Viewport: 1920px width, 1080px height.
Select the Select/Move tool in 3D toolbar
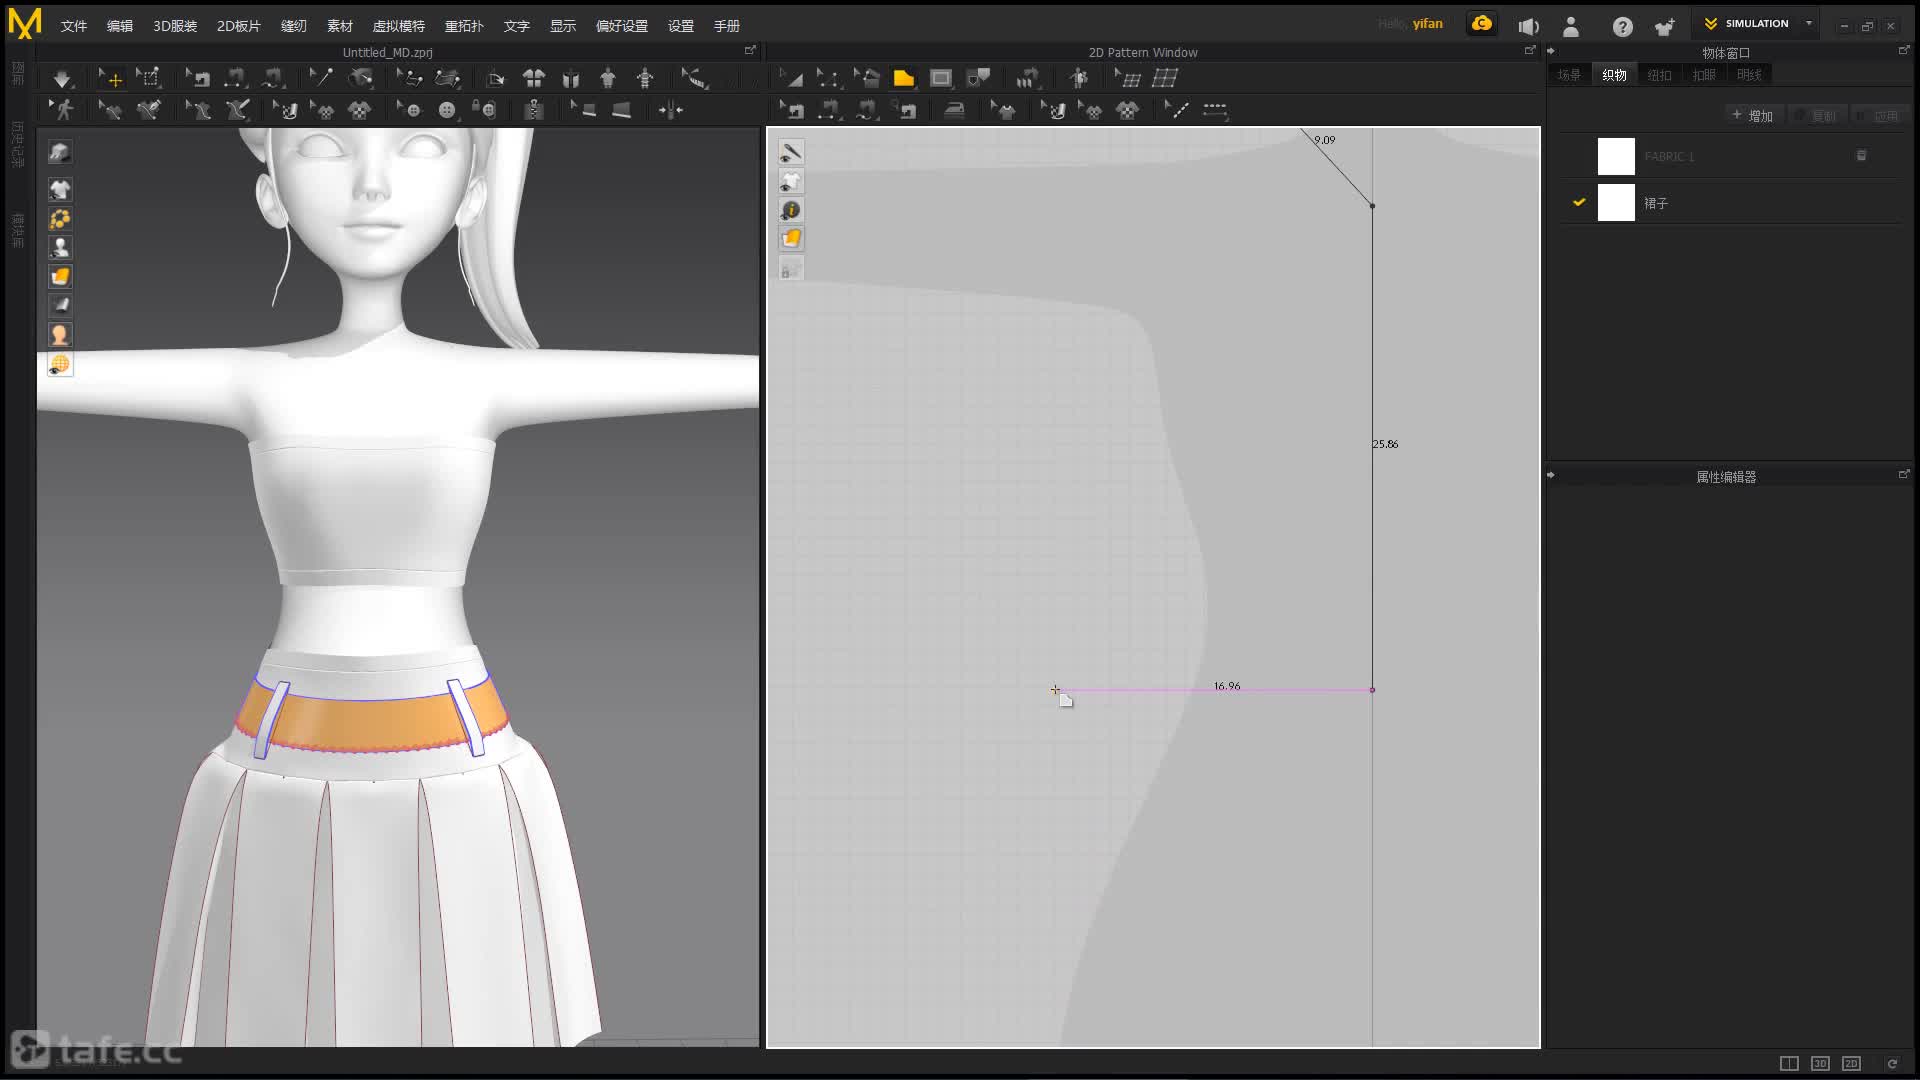[x=110, y=78]
